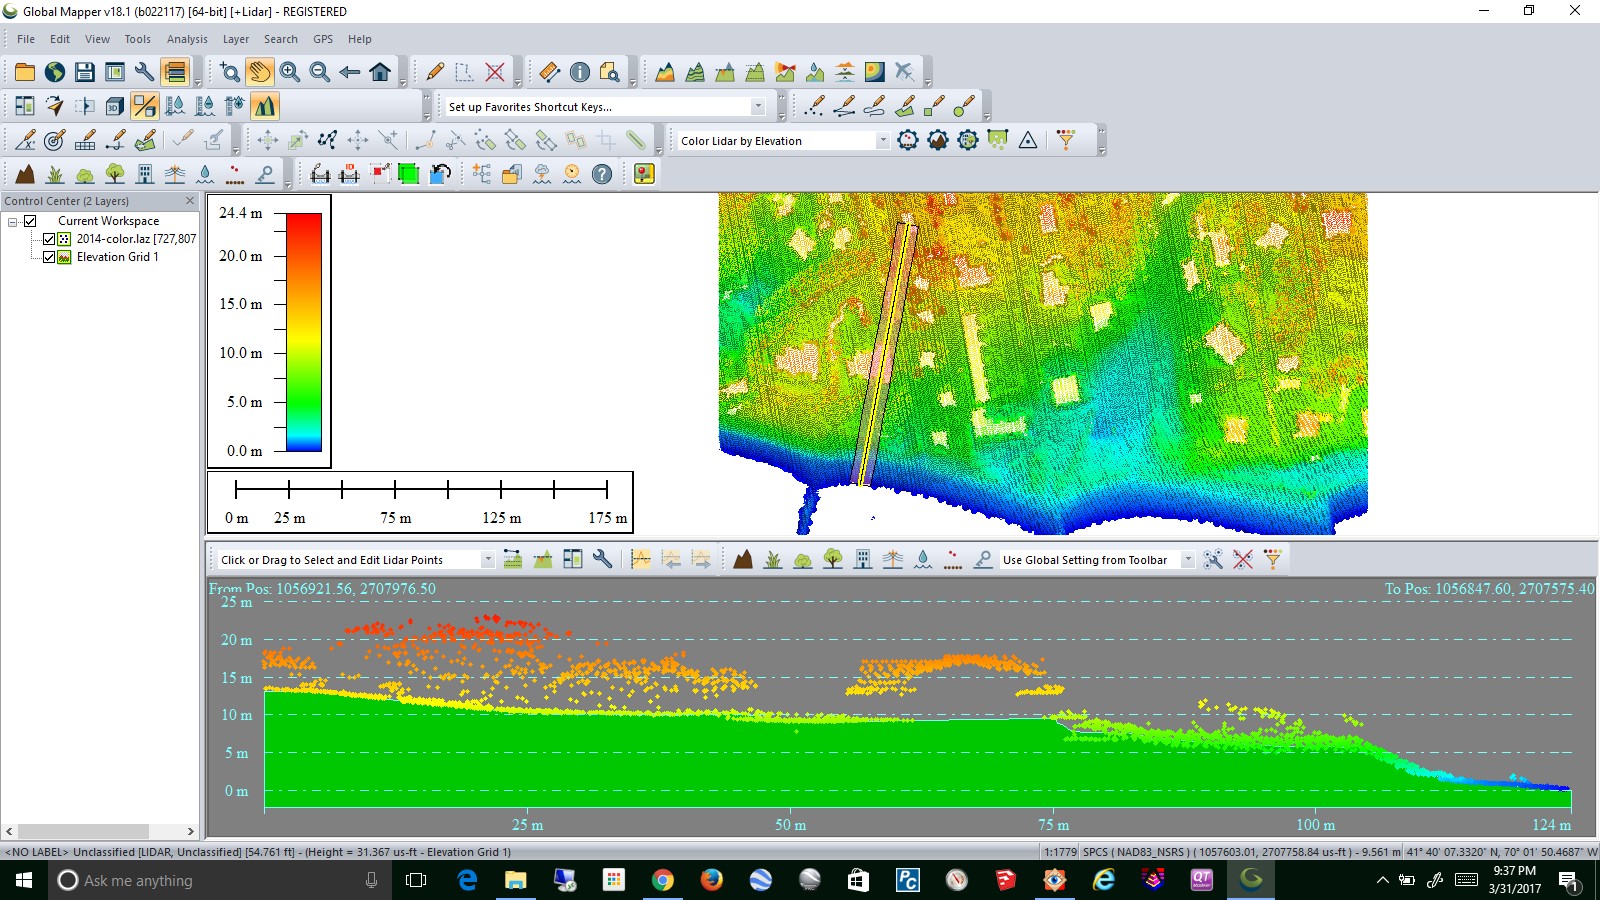Click the Zoom In magnifier
Viewport: 1600px width, 900px height.
pos(290,72)
